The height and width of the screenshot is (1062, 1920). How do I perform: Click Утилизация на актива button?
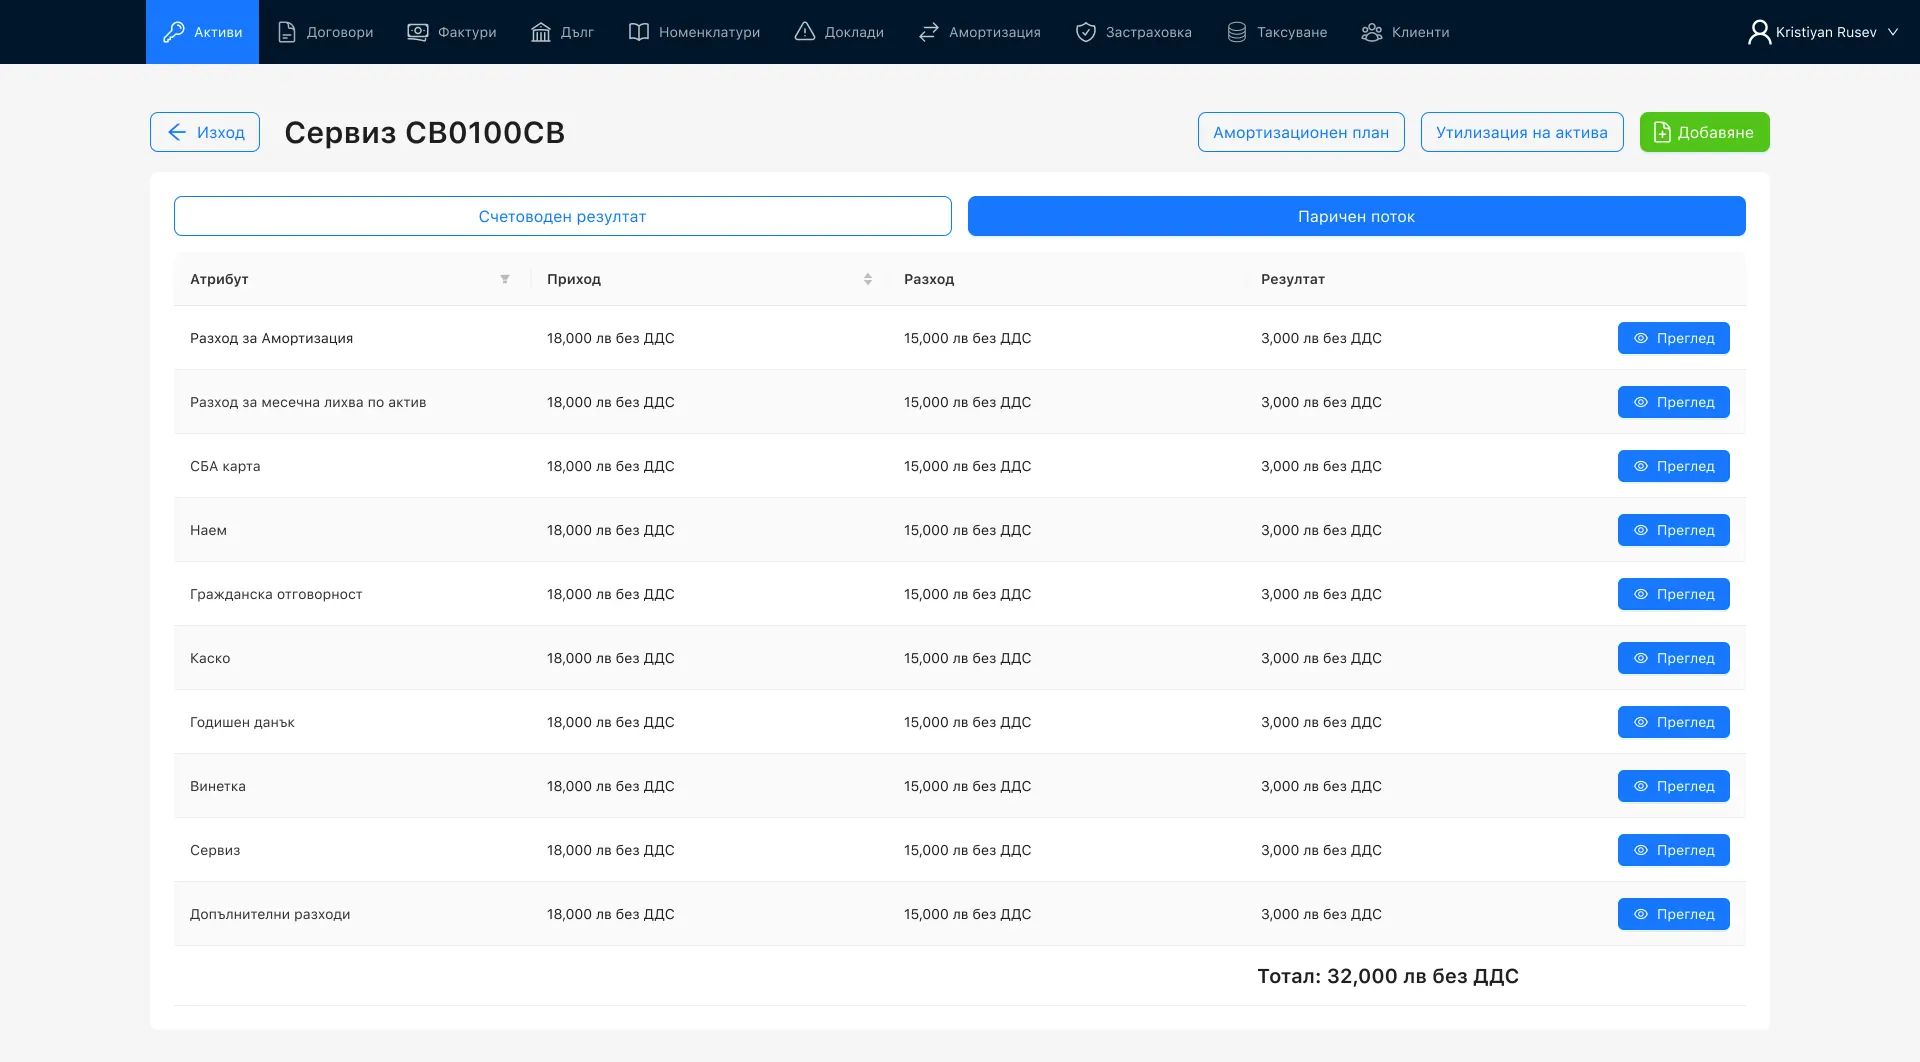tap(1522, 132)
